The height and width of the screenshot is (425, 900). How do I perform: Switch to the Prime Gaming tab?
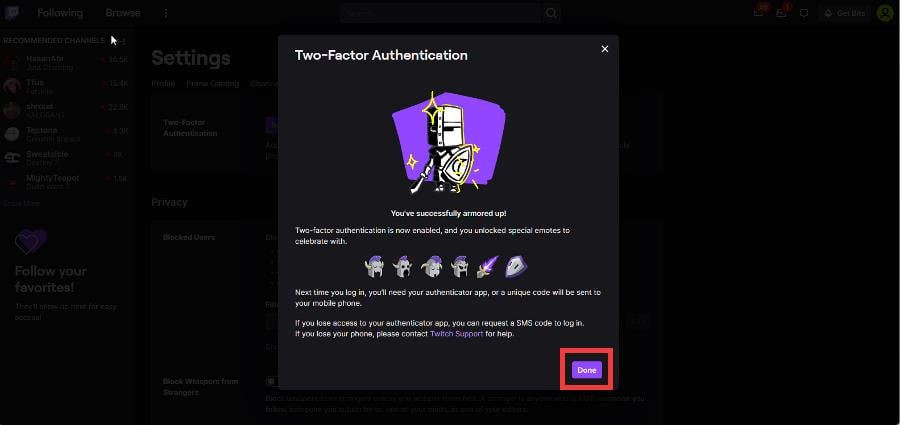(212, 83)
